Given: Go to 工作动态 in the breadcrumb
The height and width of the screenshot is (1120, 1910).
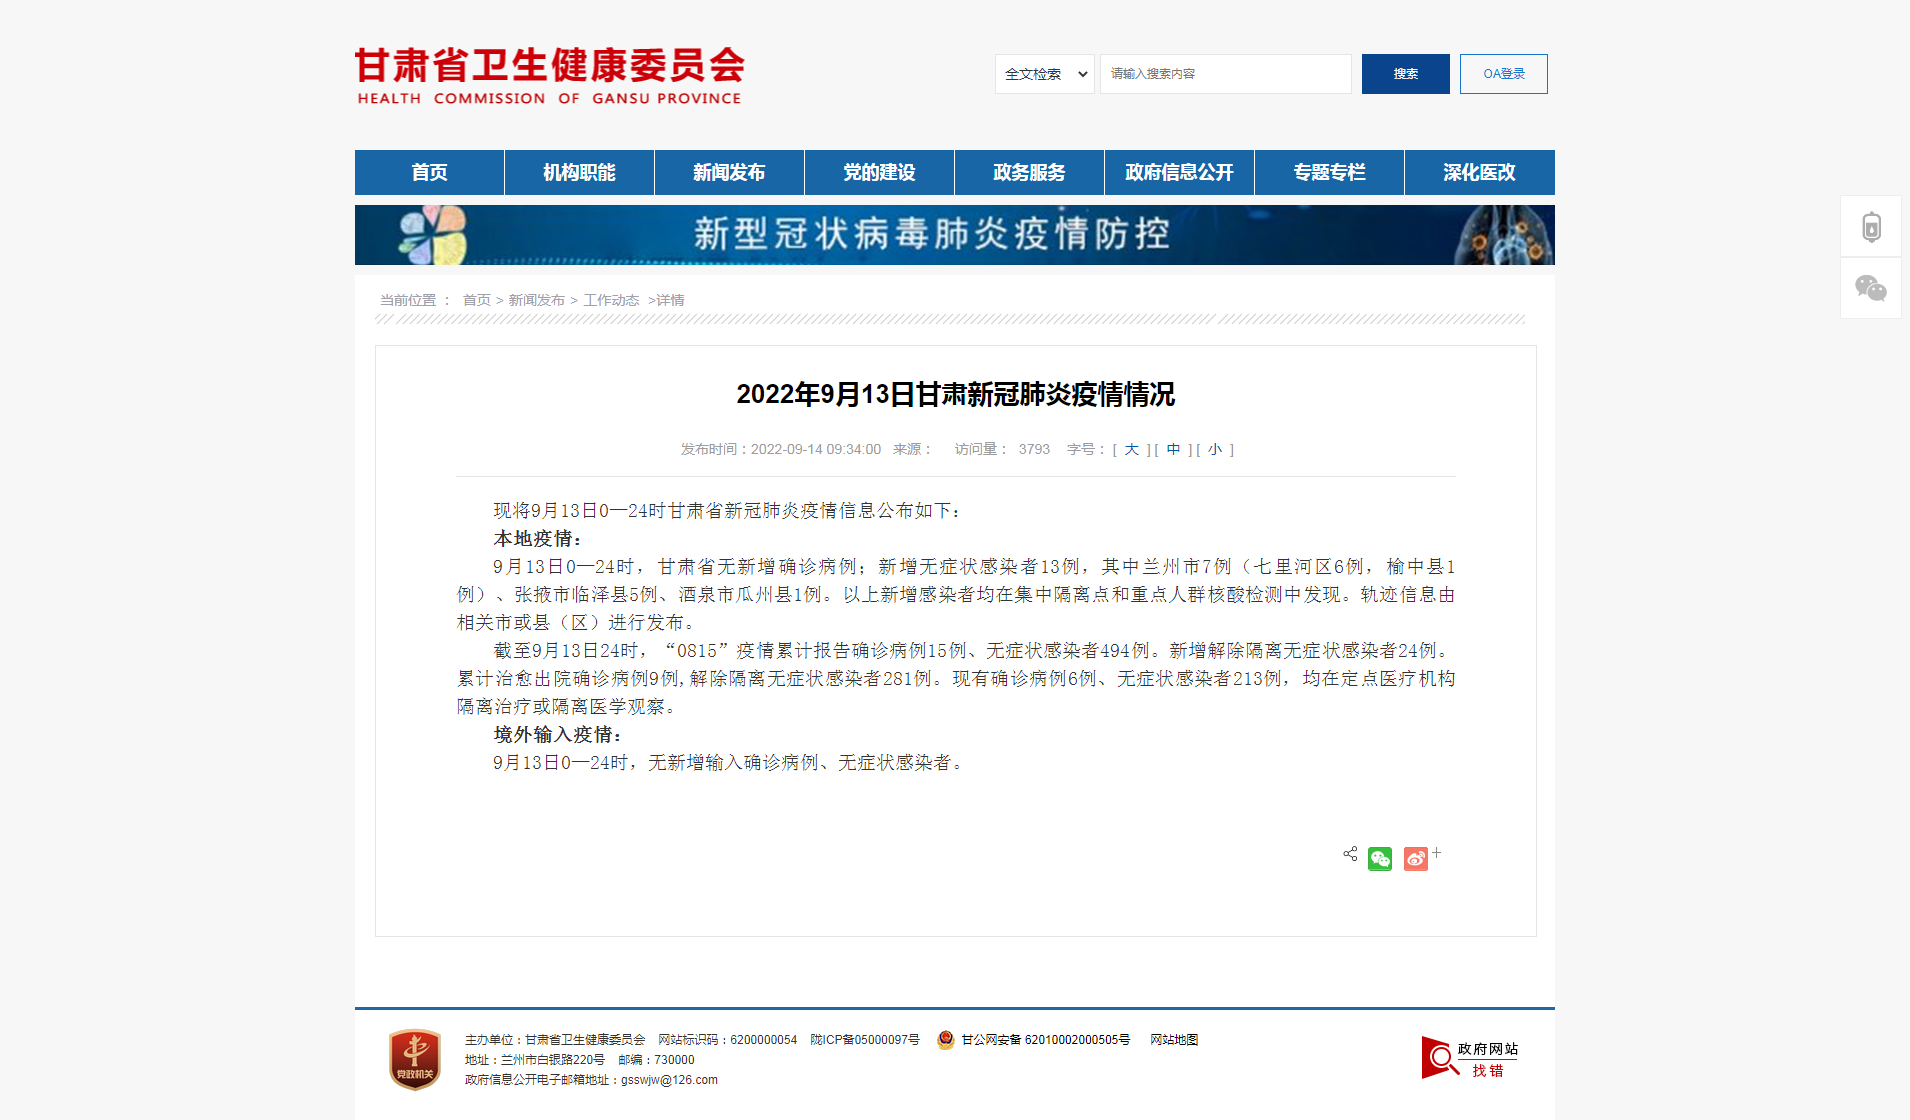Looking at the screenshot, I should pyautogui.click(x=611, y=300).
